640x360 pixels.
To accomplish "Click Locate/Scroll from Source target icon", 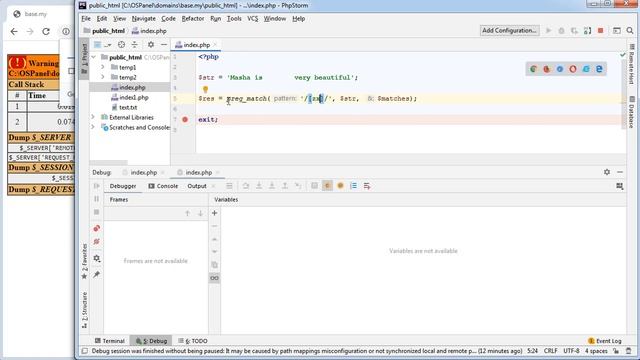I will 121,45.
